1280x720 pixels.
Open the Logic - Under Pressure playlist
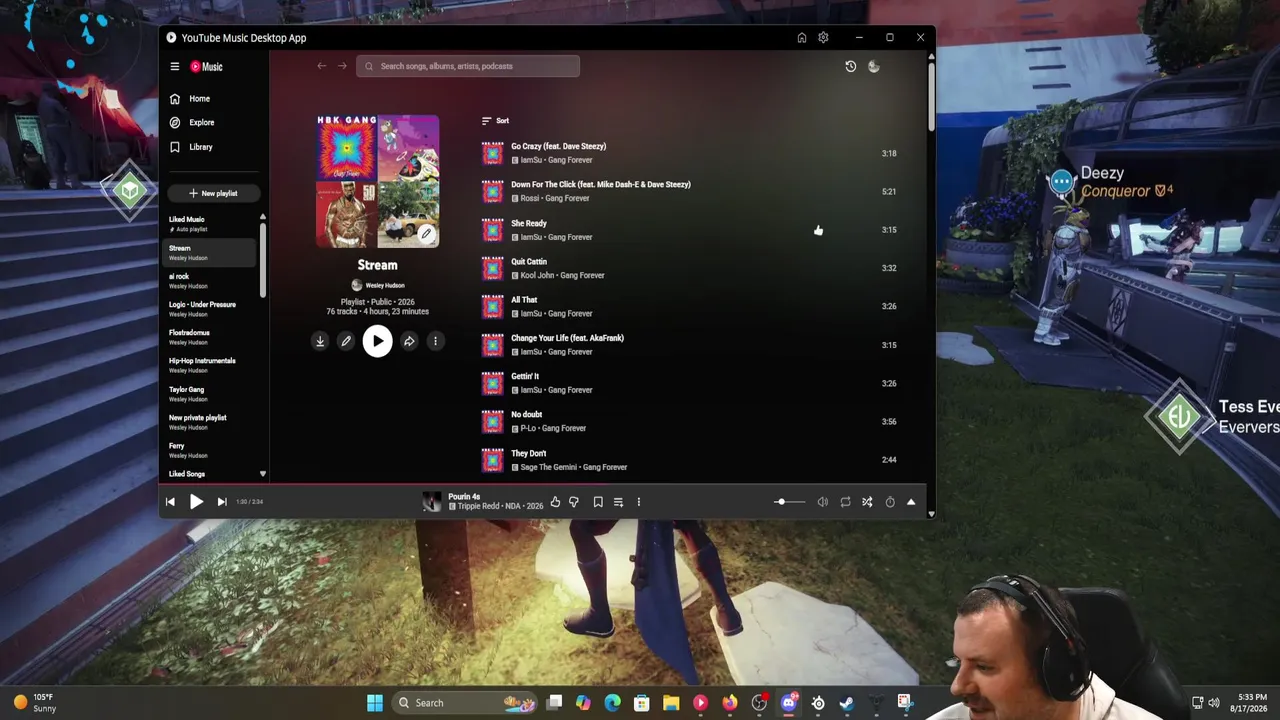point(210,309)
